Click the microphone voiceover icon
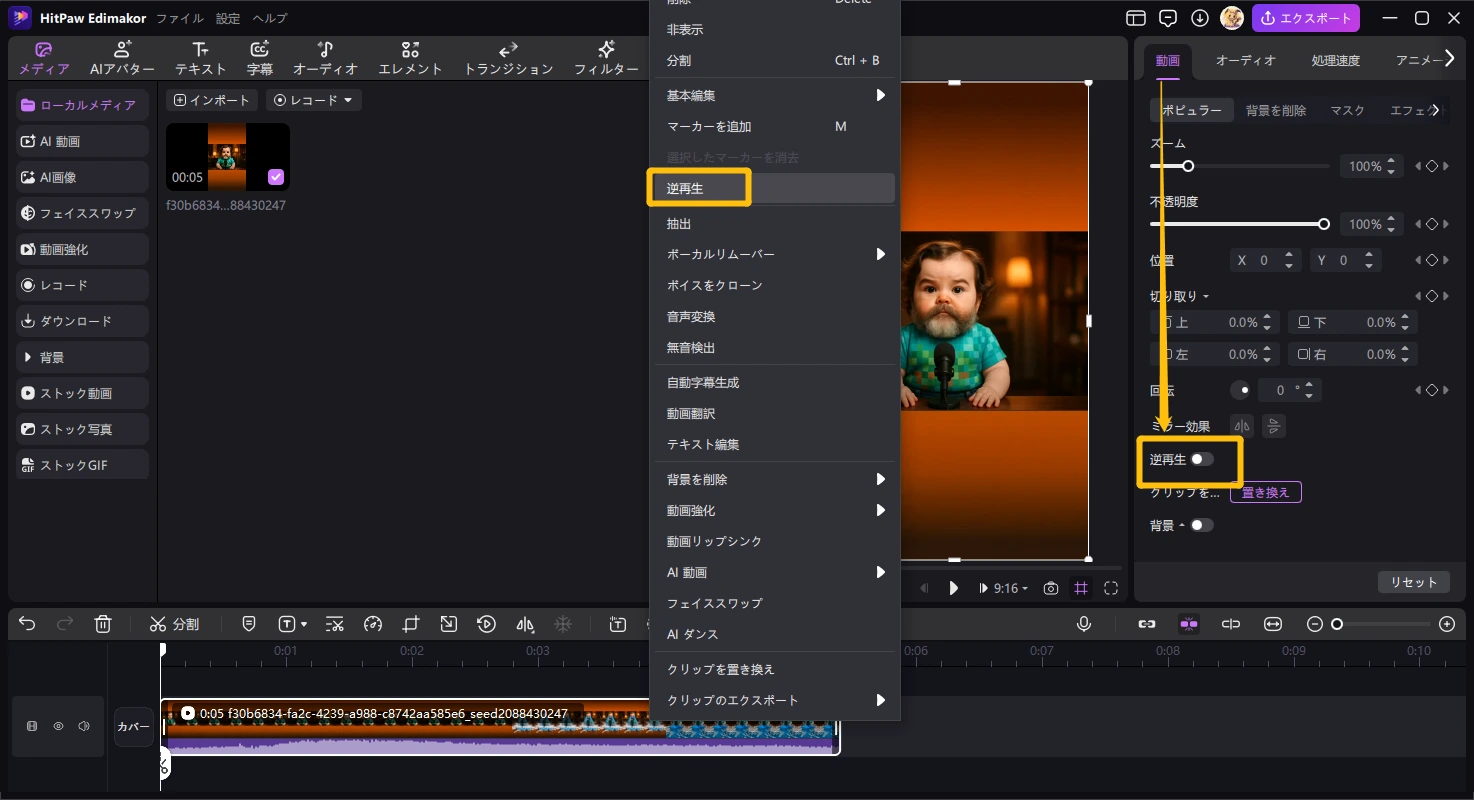1474x800 pixels. 1084,624
